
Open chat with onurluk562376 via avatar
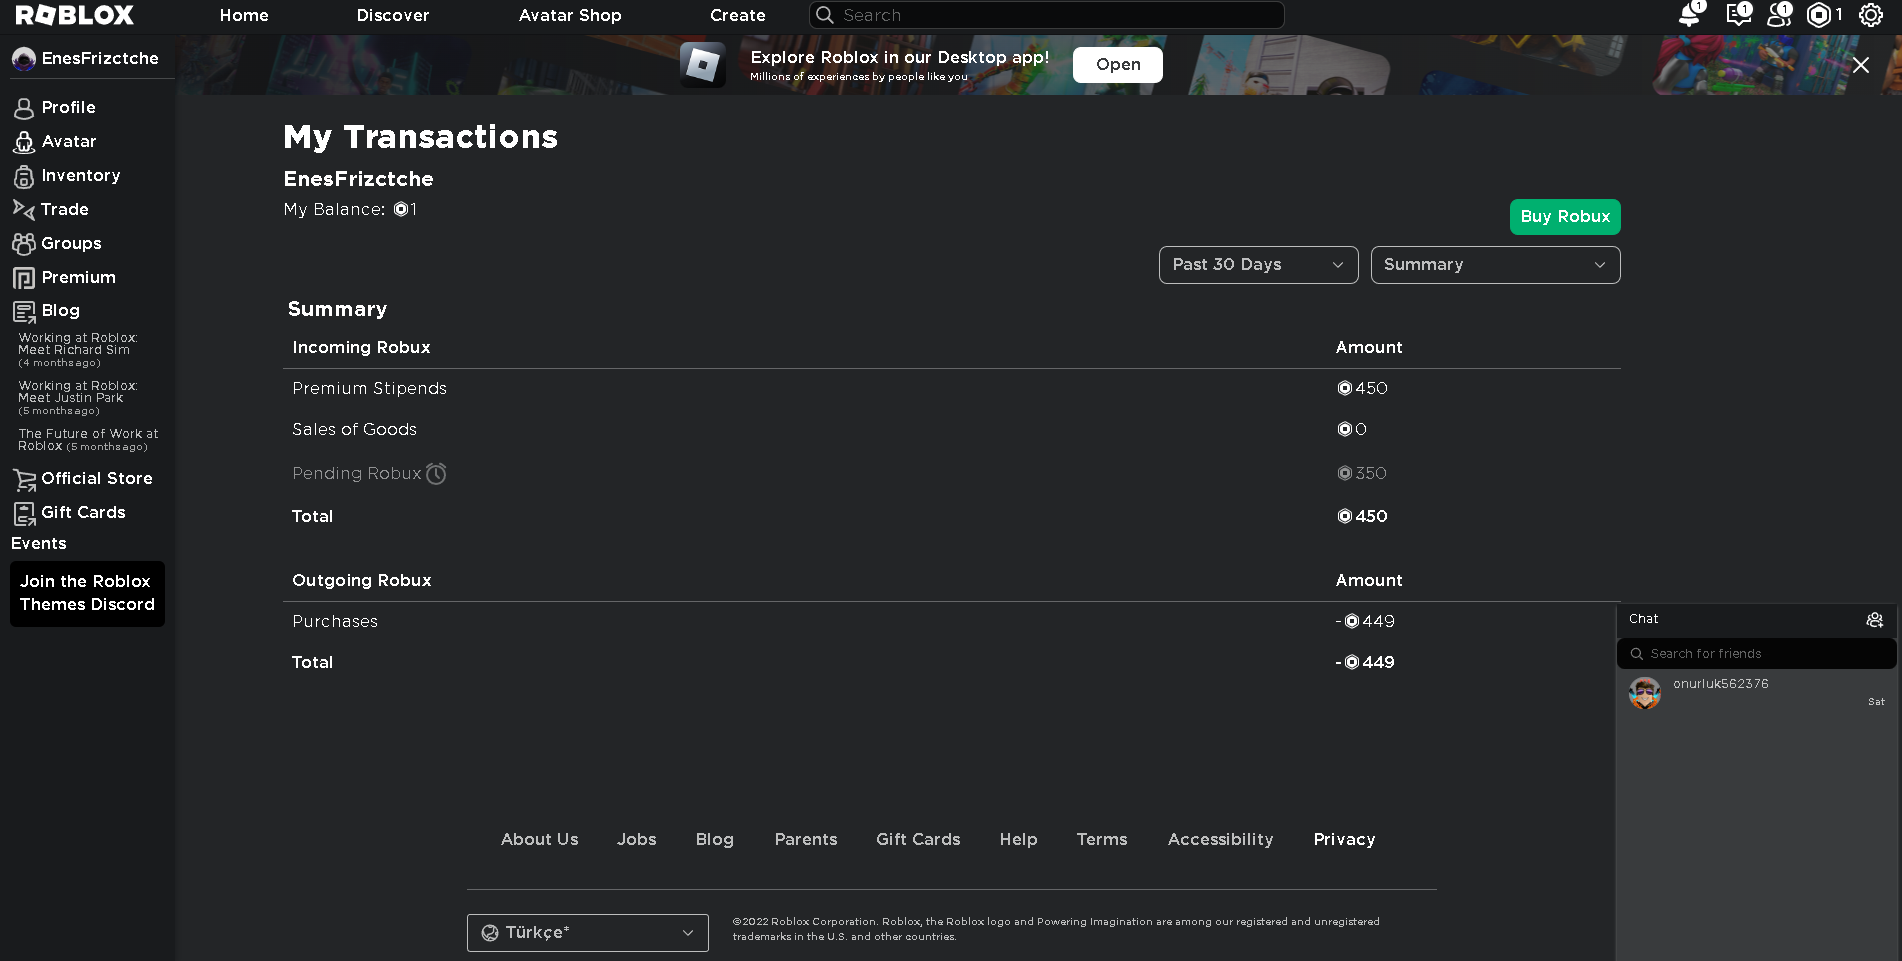click(x=1645, y=692)
